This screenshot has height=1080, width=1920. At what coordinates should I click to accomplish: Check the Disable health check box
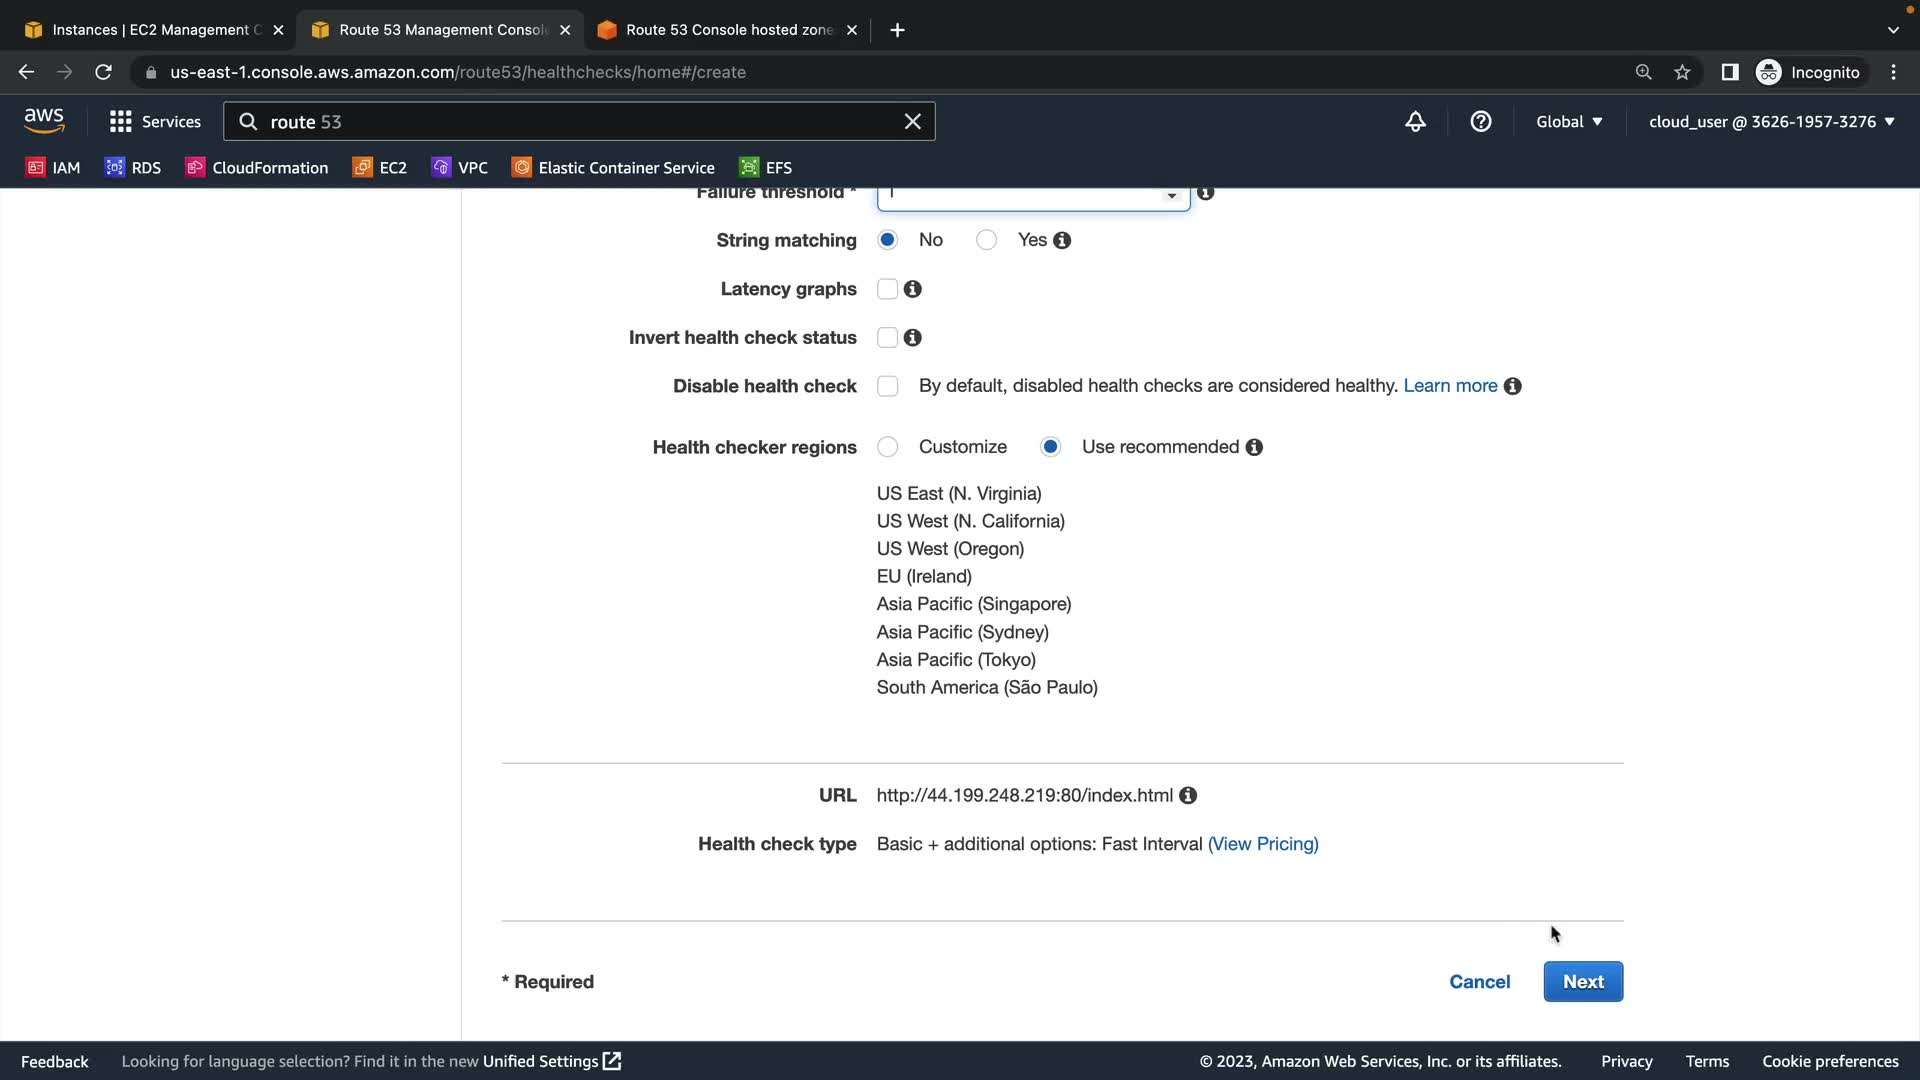click(x=887, y=386)
